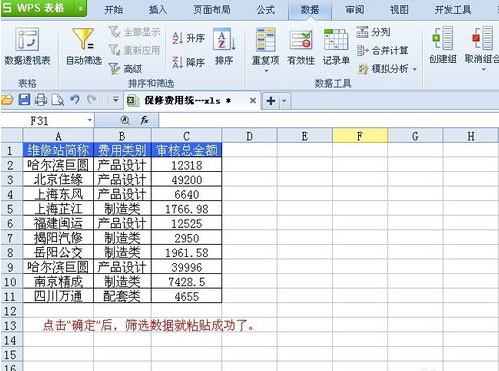Select cell with value 49200

[187, 180]
